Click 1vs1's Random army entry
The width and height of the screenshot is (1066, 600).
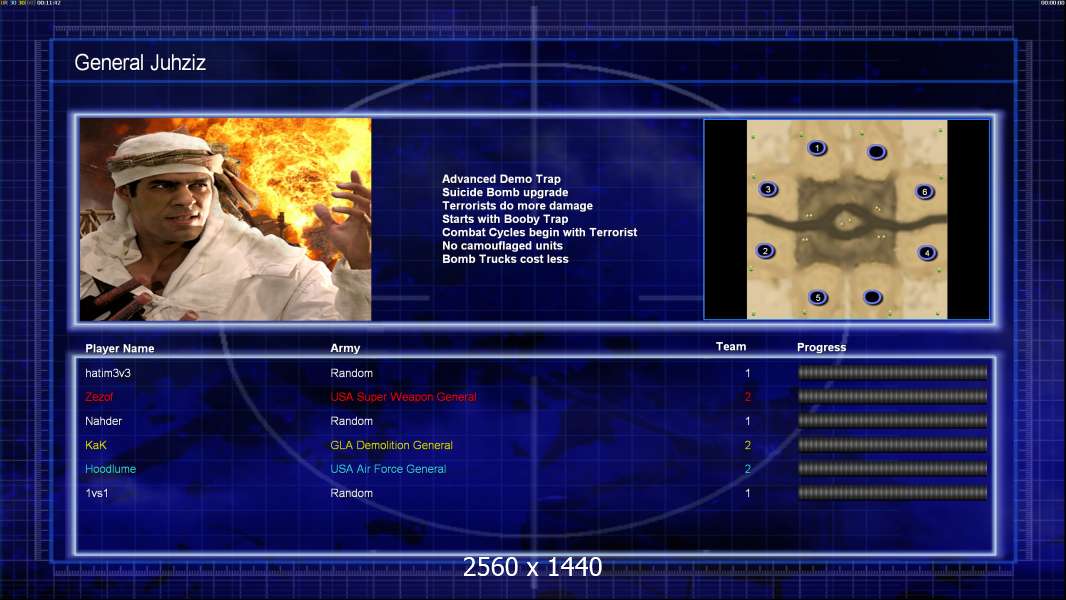tap(351, 493)
